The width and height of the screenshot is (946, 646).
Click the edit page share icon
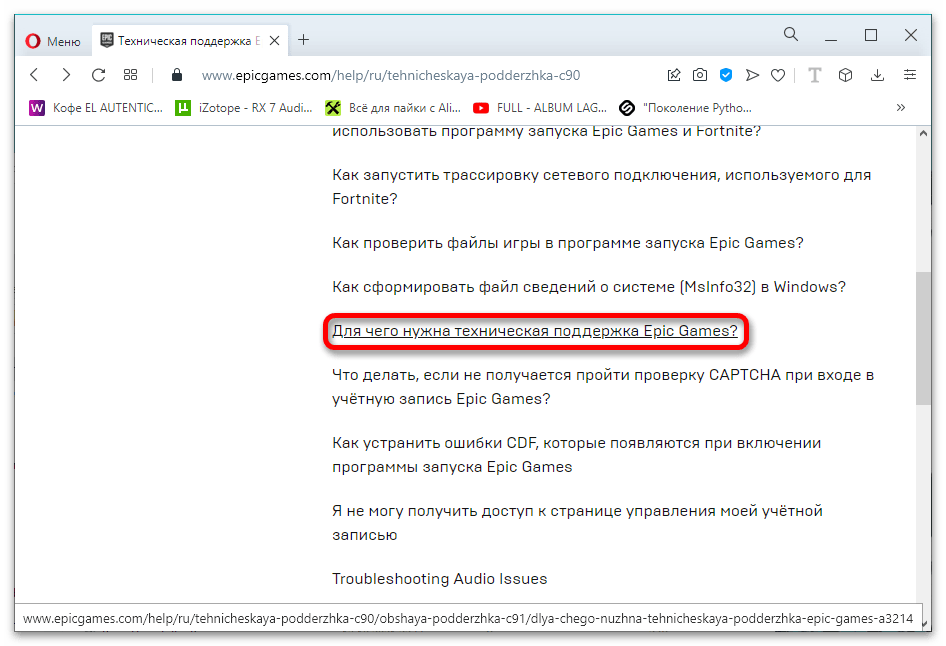pos(674,75)
